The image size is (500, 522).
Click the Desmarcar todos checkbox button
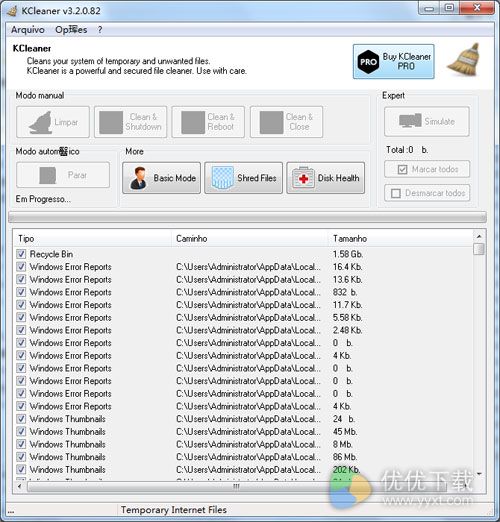tap(427, 193)
